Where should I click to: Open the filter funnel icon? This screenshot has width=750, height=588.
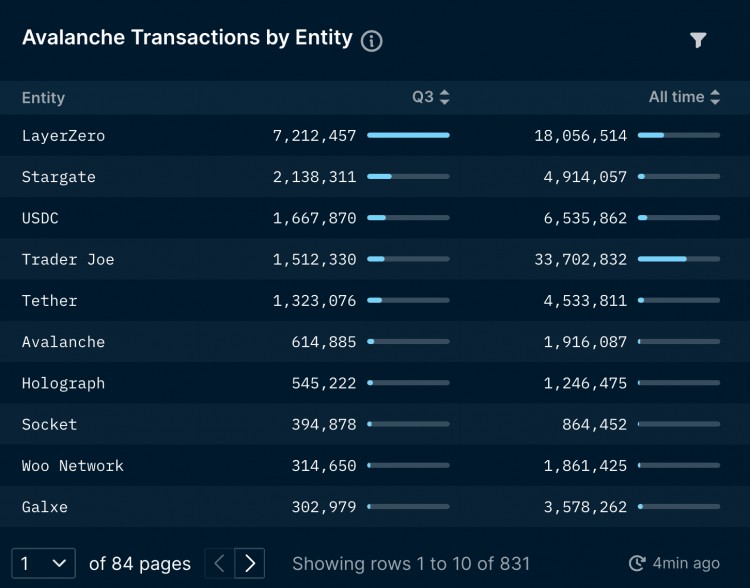click(x=698, y=40)
